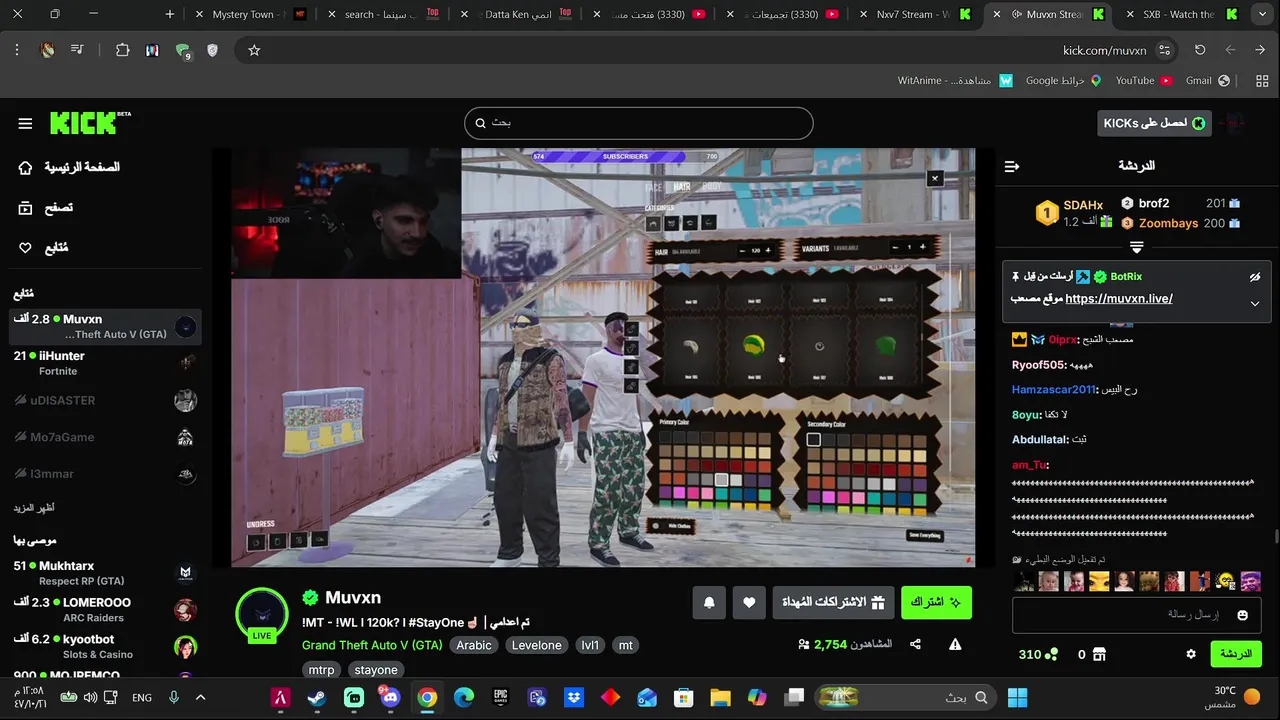Expand the leaderboard arrow under top gifters
Image resolution: width=1280 pixels, height=720 pixels.
[1136, 247]
